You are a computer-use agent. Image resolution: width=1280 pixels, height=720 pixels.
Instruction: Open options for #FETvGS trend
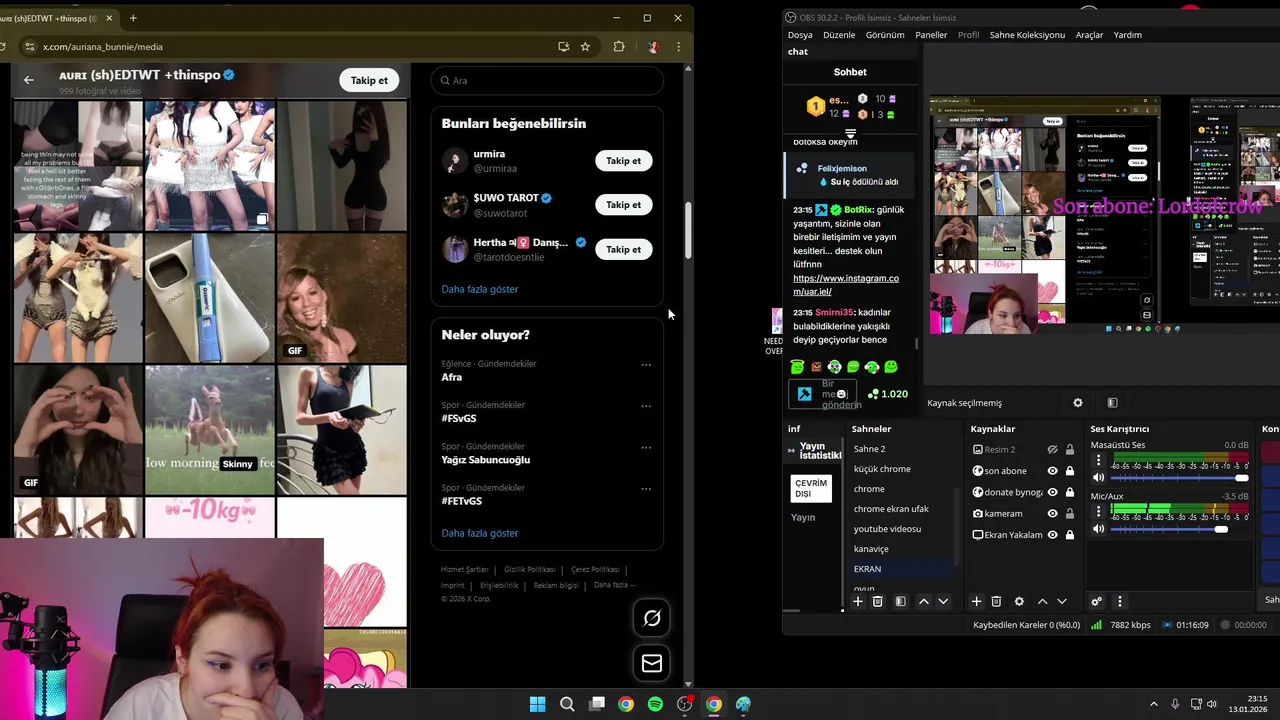tap(646, 489)
